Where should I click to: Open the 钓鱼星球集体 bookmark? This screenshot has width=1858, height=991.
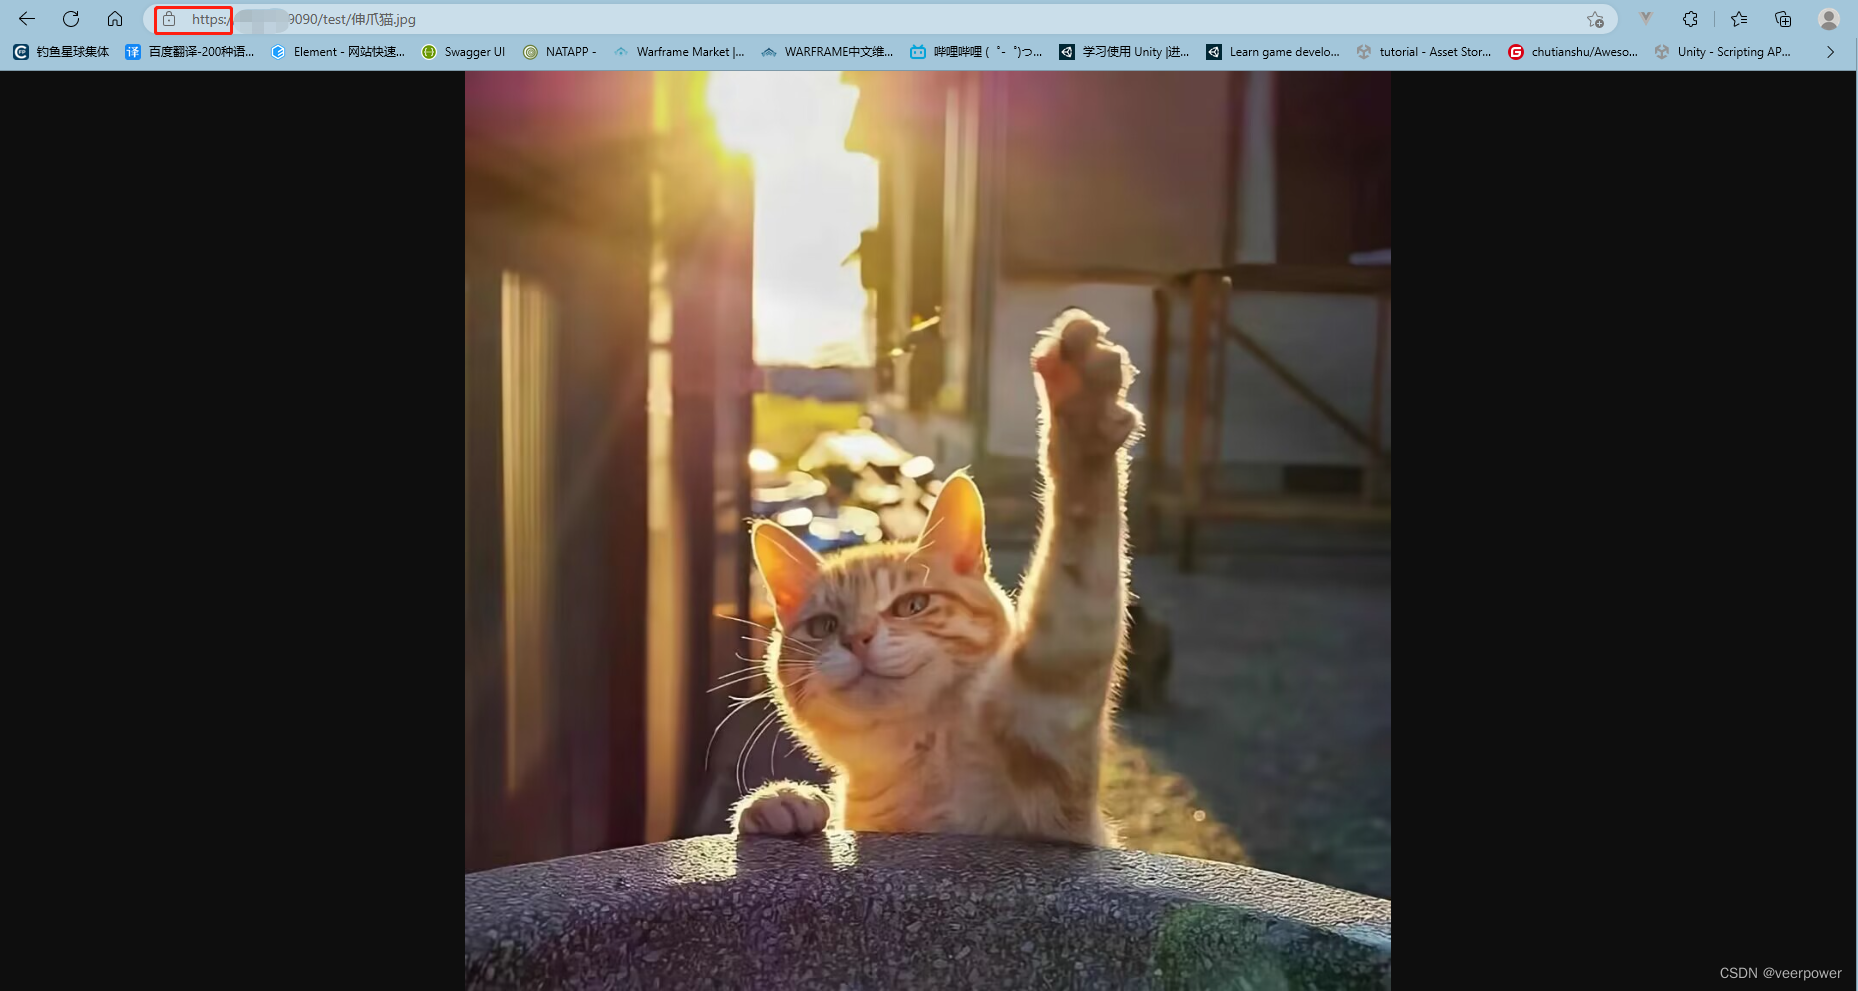pyautogui.click(x=61, y=52)
